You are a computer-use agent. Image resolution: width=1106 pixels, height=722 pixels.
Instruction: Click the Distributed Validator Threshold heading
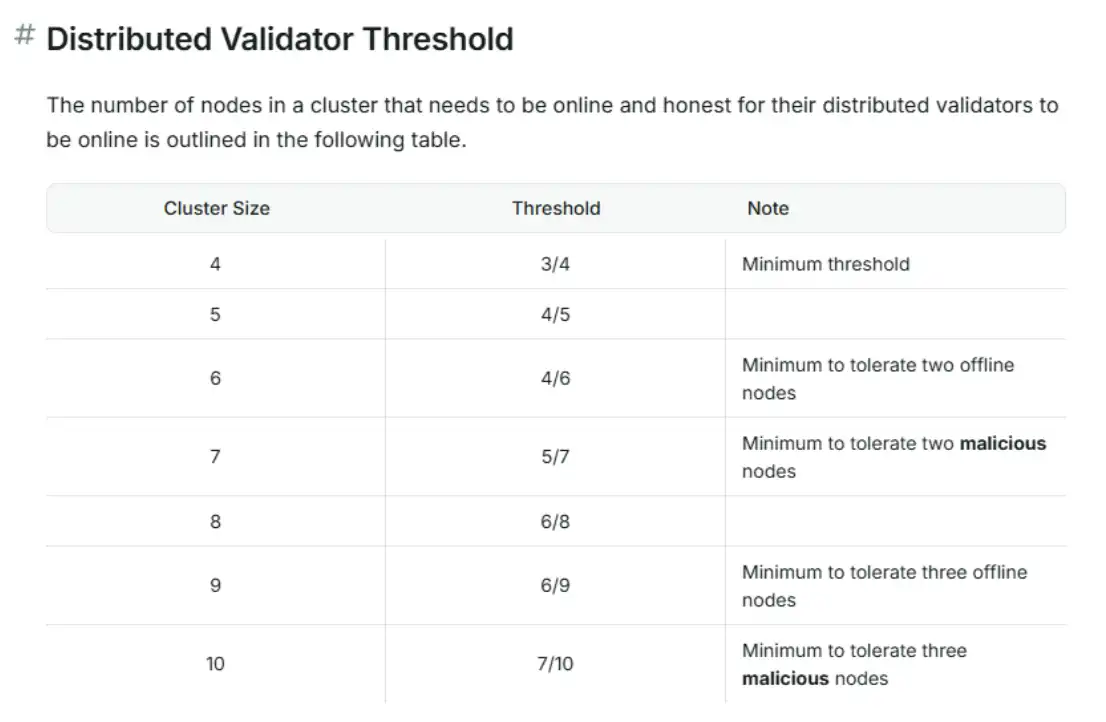coord(279,39)
